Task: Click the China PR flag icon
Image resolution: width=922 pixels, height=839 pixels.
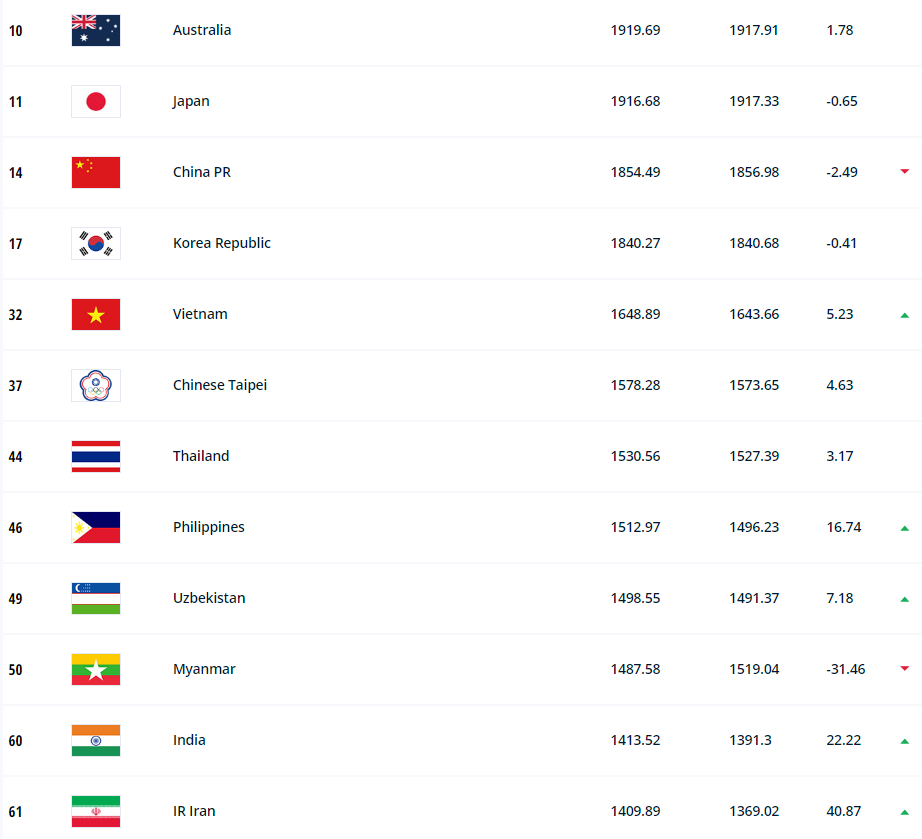Action: [x=96, y=172]
